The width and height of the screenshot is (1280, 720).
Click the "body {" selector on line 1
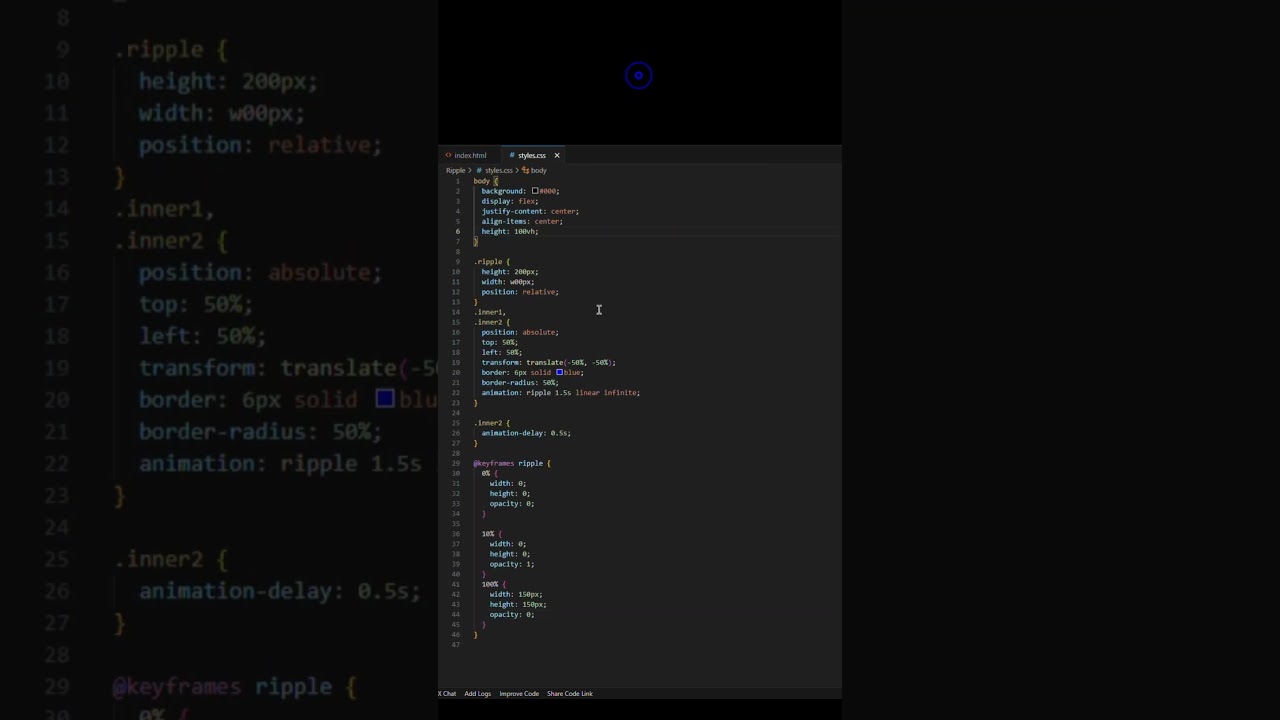pyautogui.click(x=485, y=181)
